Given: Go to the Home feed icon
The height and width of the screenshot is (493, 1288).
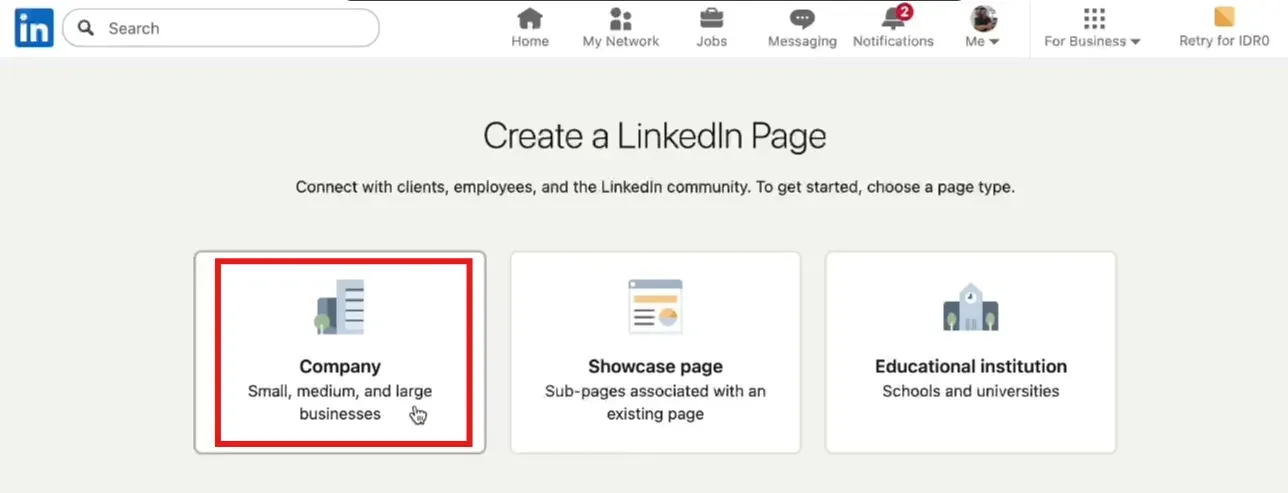Looking at the screenshot, I should click(x=530, y=18).
